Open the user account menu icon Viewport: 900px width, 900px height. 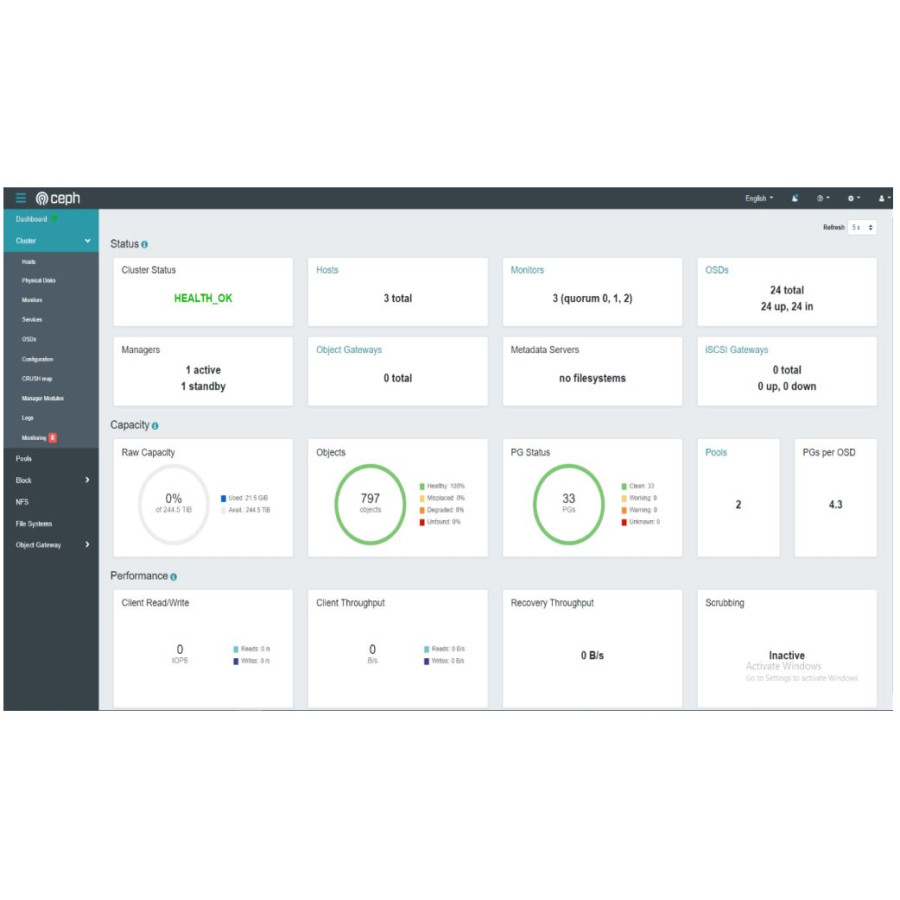pyautogui.click(x=881, y=198)
